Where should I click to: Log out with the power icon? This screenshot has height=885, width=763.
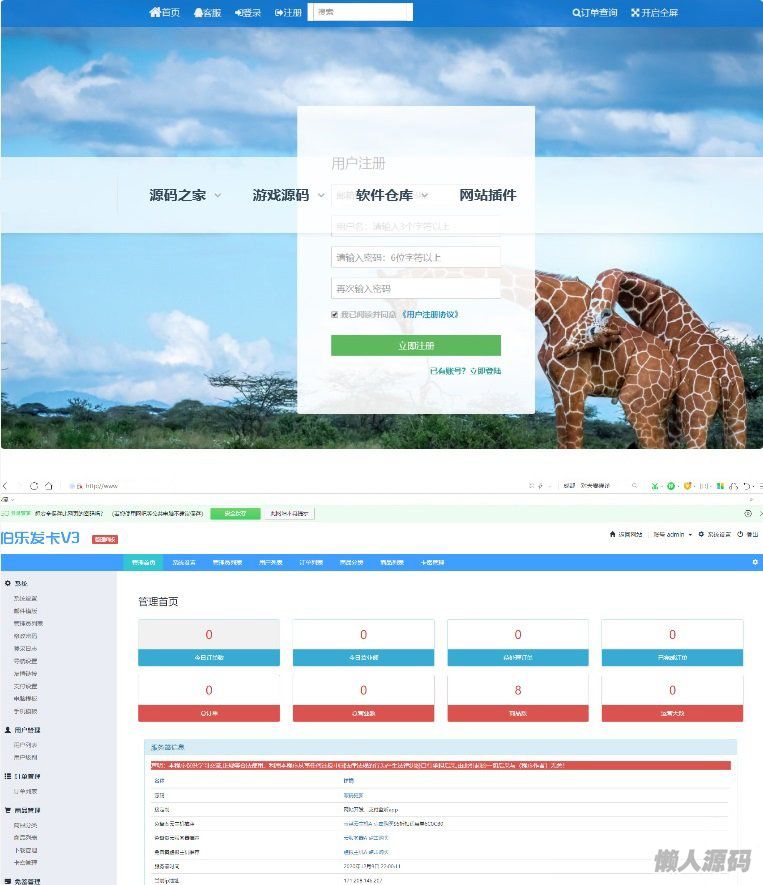coord(748,534)
